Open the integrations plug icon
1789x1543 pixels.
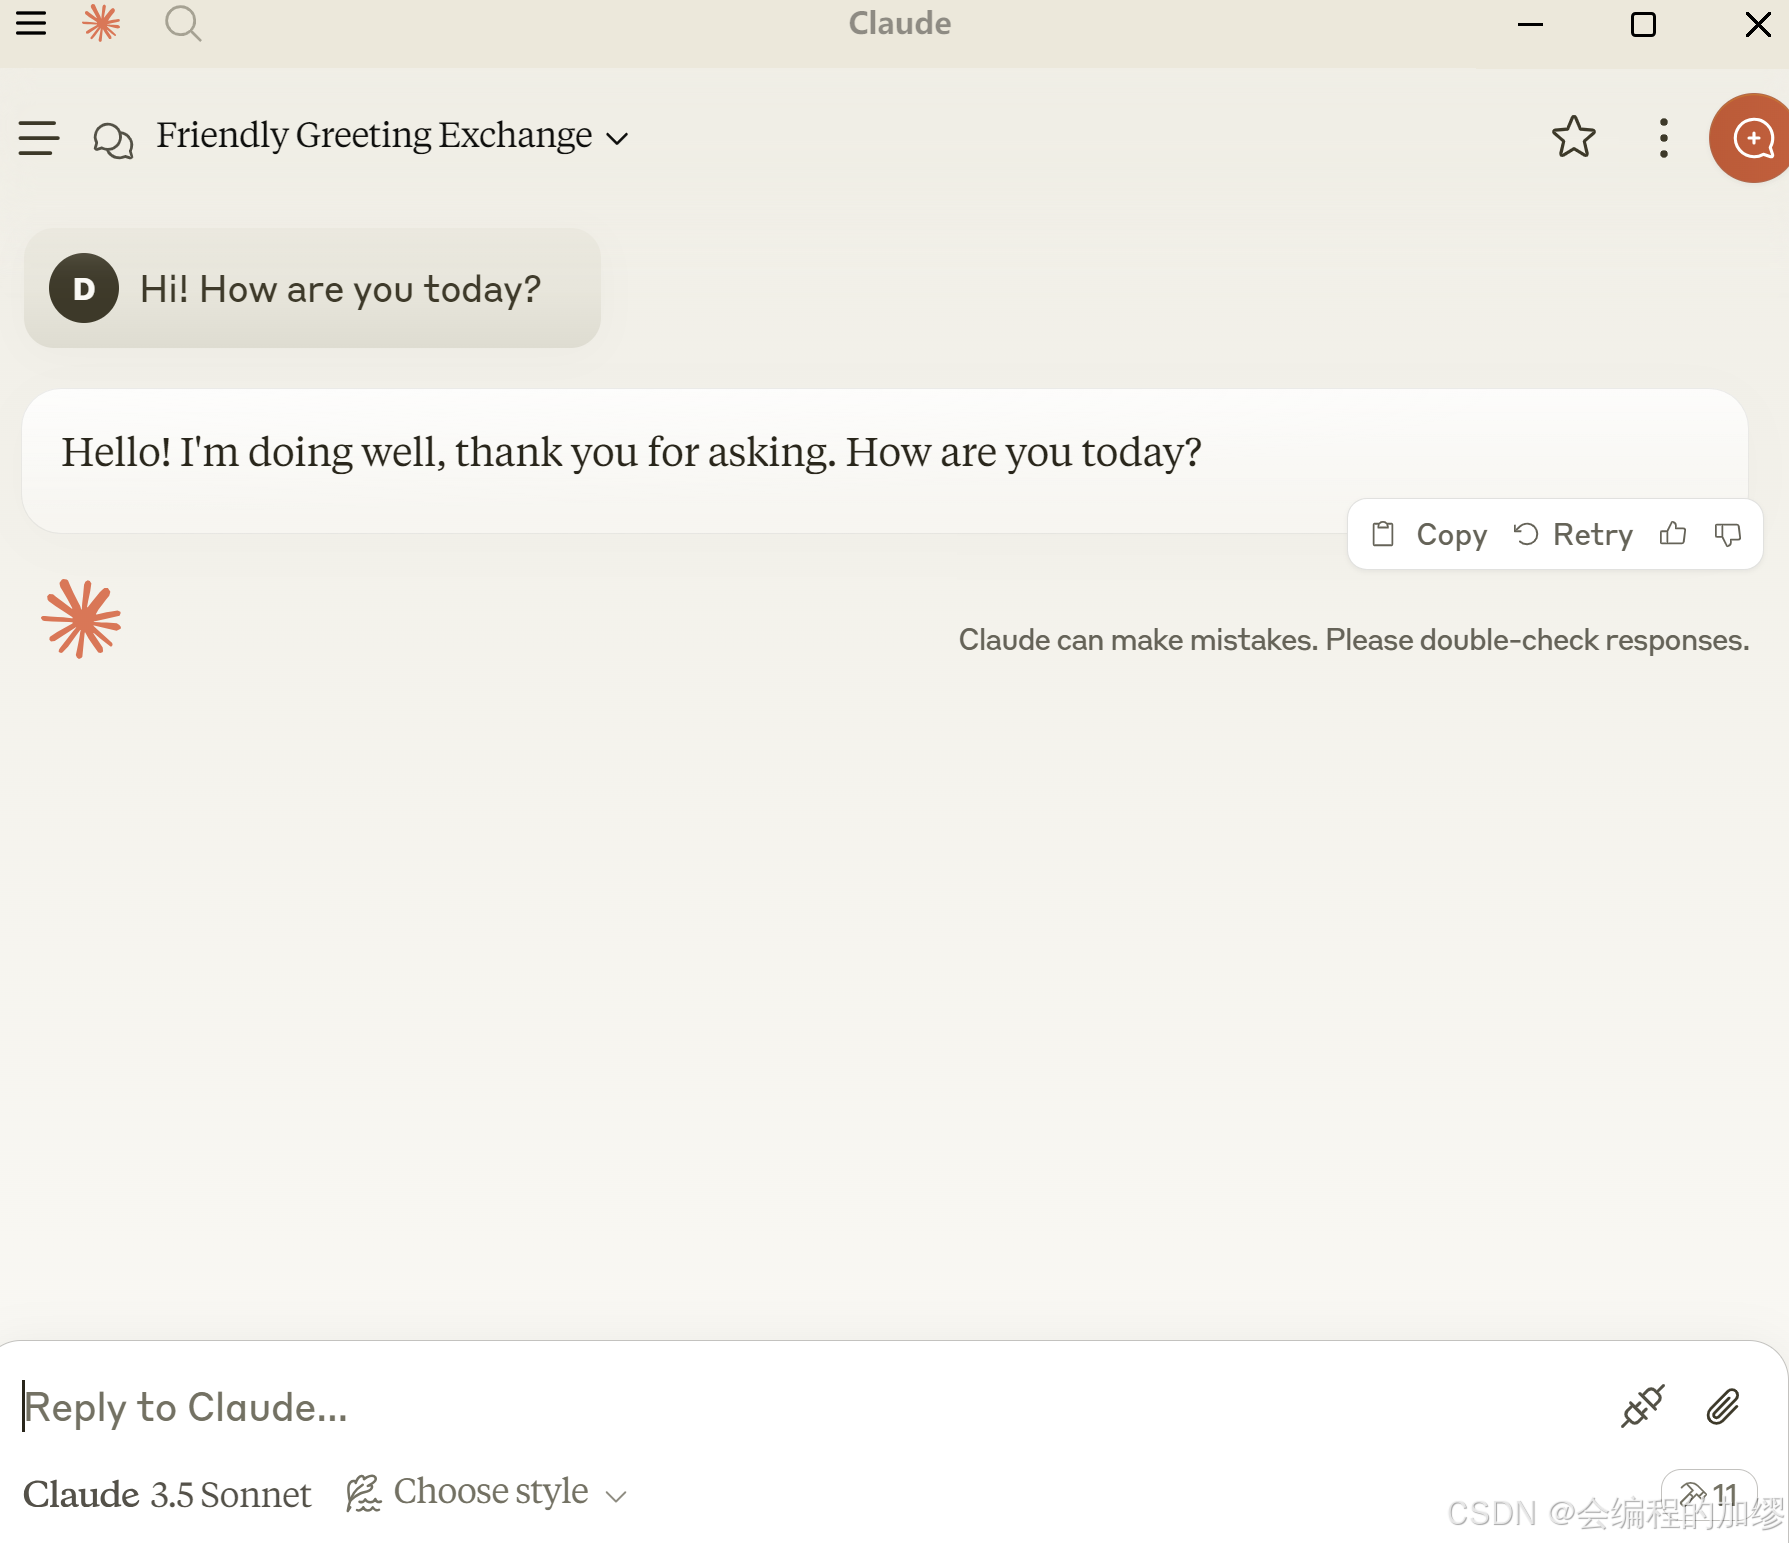1643,1406
